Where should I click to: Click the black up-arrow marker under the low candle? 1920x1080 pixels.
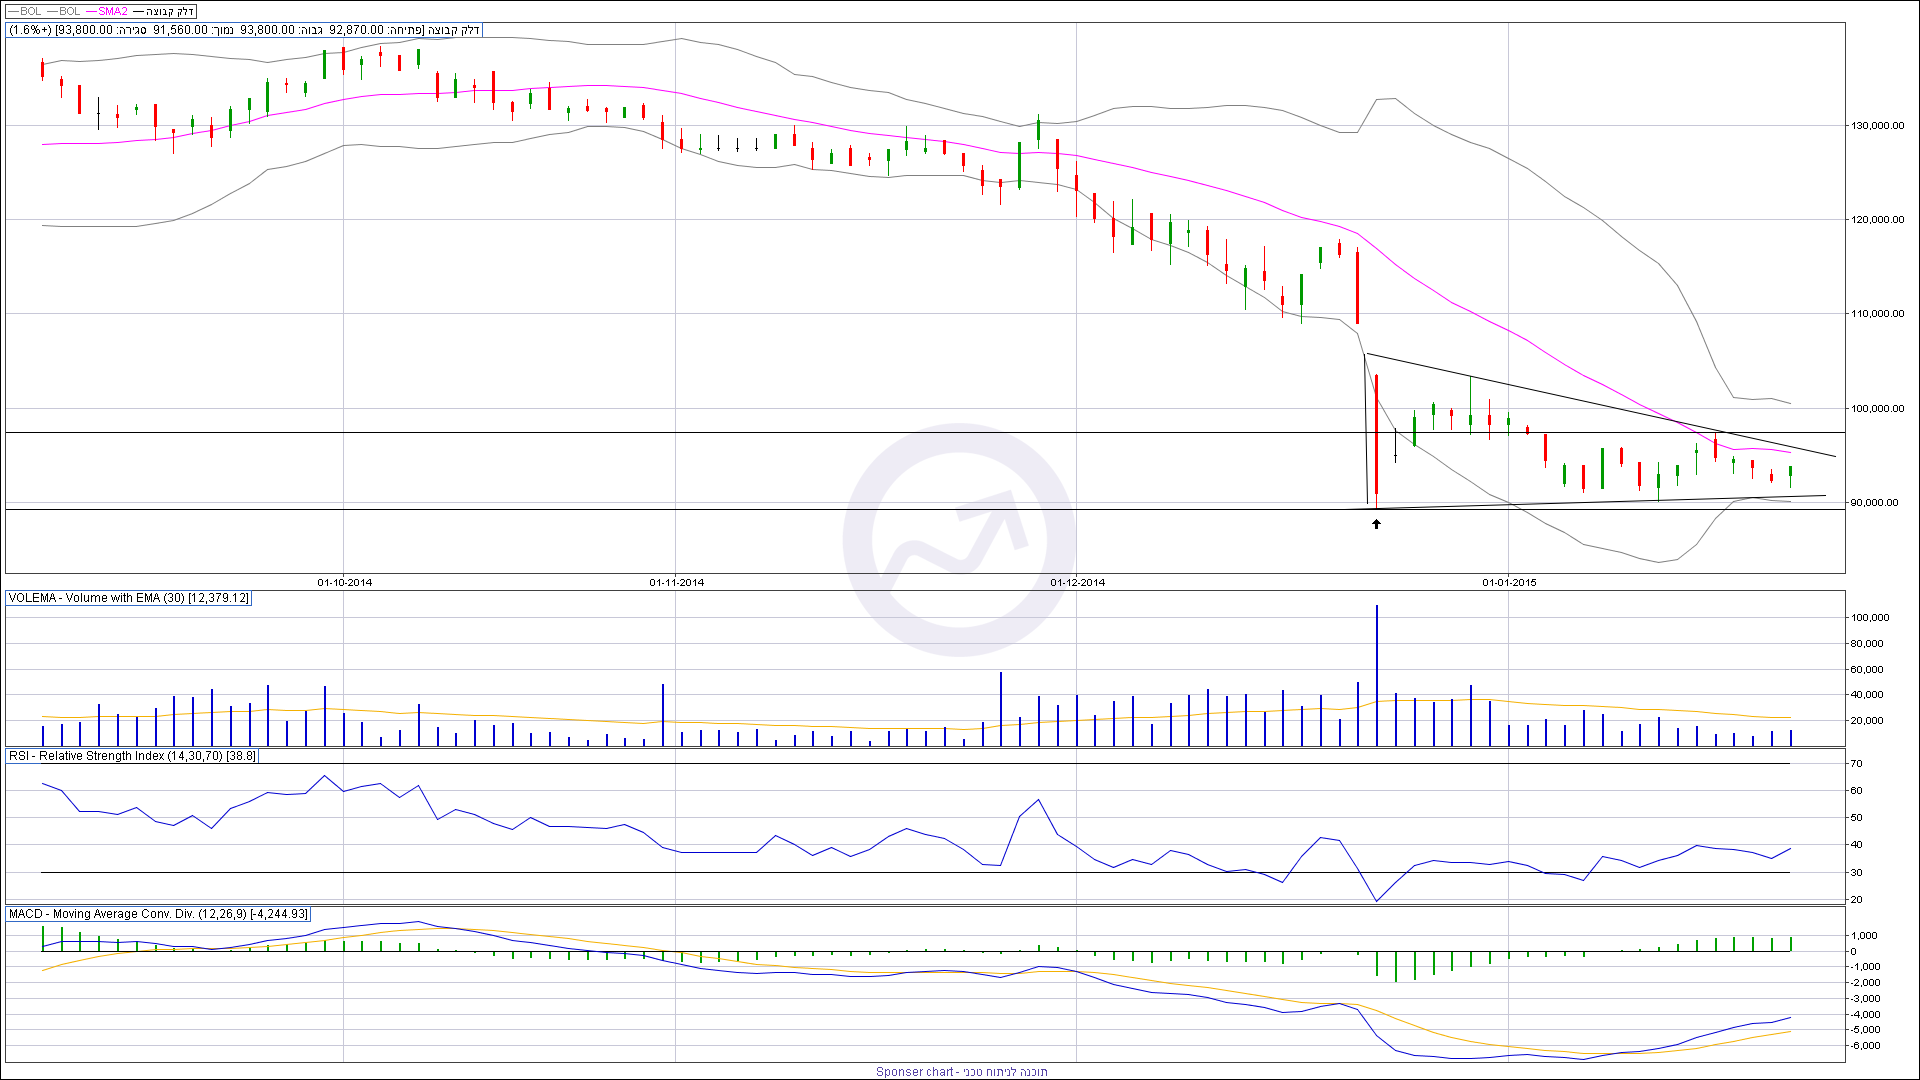1376,524
